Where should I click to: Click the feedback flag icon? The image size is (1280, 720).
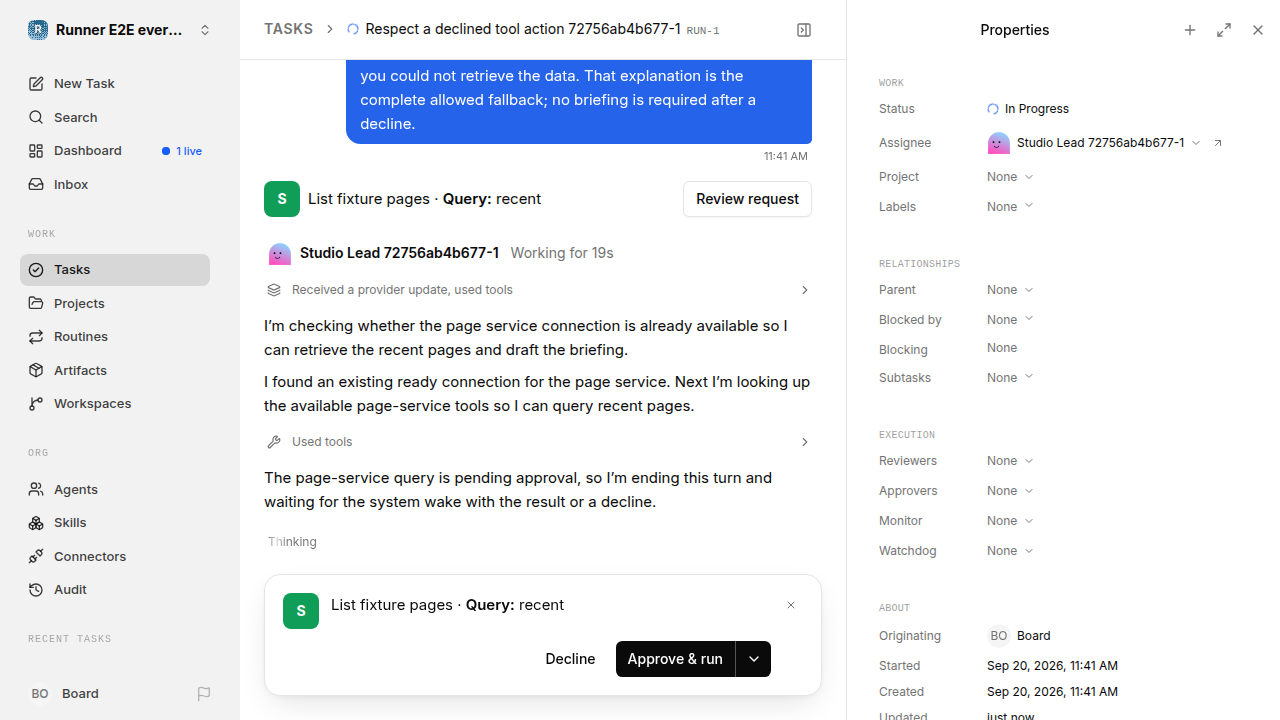point(204,694)
